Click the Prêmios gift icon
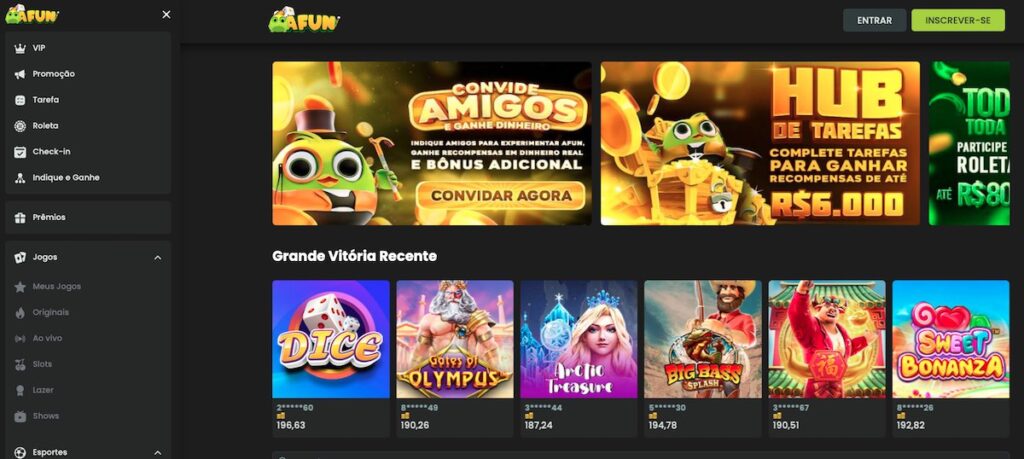This screenshot has width=1024, height=459. [x=20, y=217]
